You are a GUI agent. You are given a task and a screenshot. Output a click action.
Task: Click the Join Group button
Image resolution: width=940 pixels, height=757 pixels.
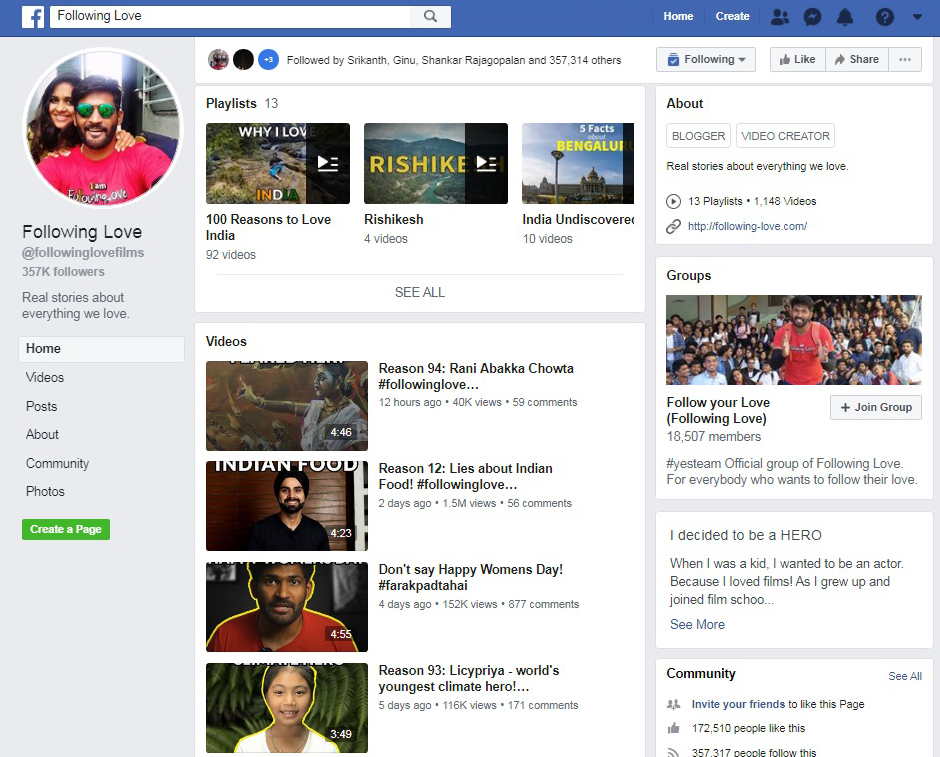pyautogui.click(x=876, y=408)
